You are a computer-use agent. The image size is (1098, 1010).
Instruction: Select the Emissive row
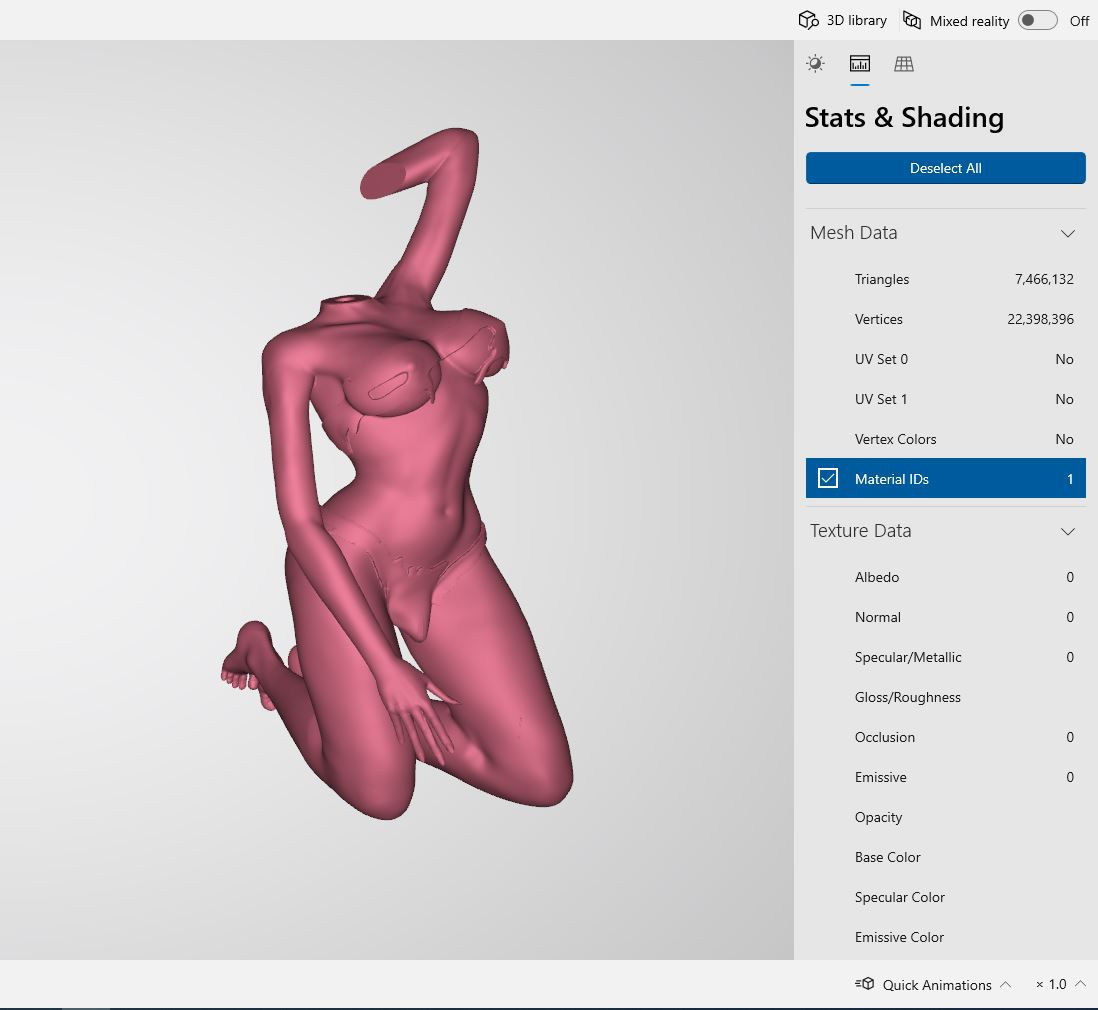(945, 777)
